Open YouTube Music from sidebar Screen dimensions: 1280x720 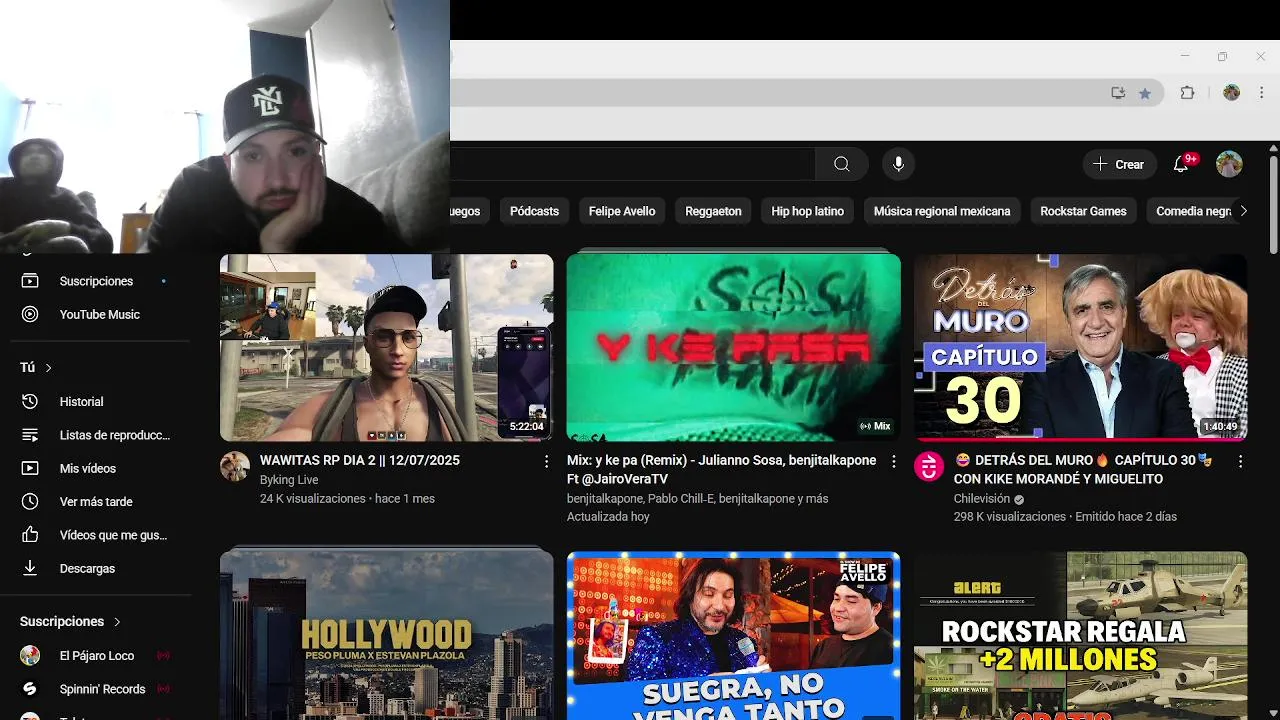coord(99,314)
